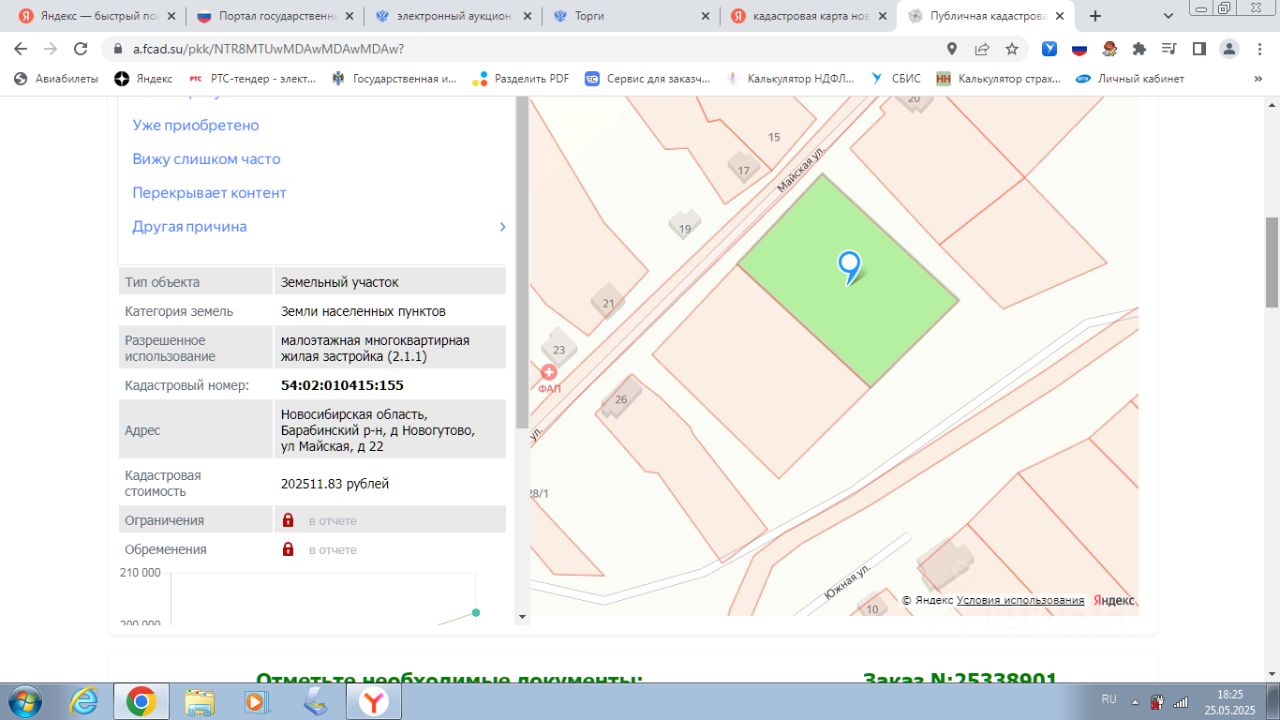Screen dimensions: 1280x720
Task: Click house number 23 on the map
Action: point(558,349)
